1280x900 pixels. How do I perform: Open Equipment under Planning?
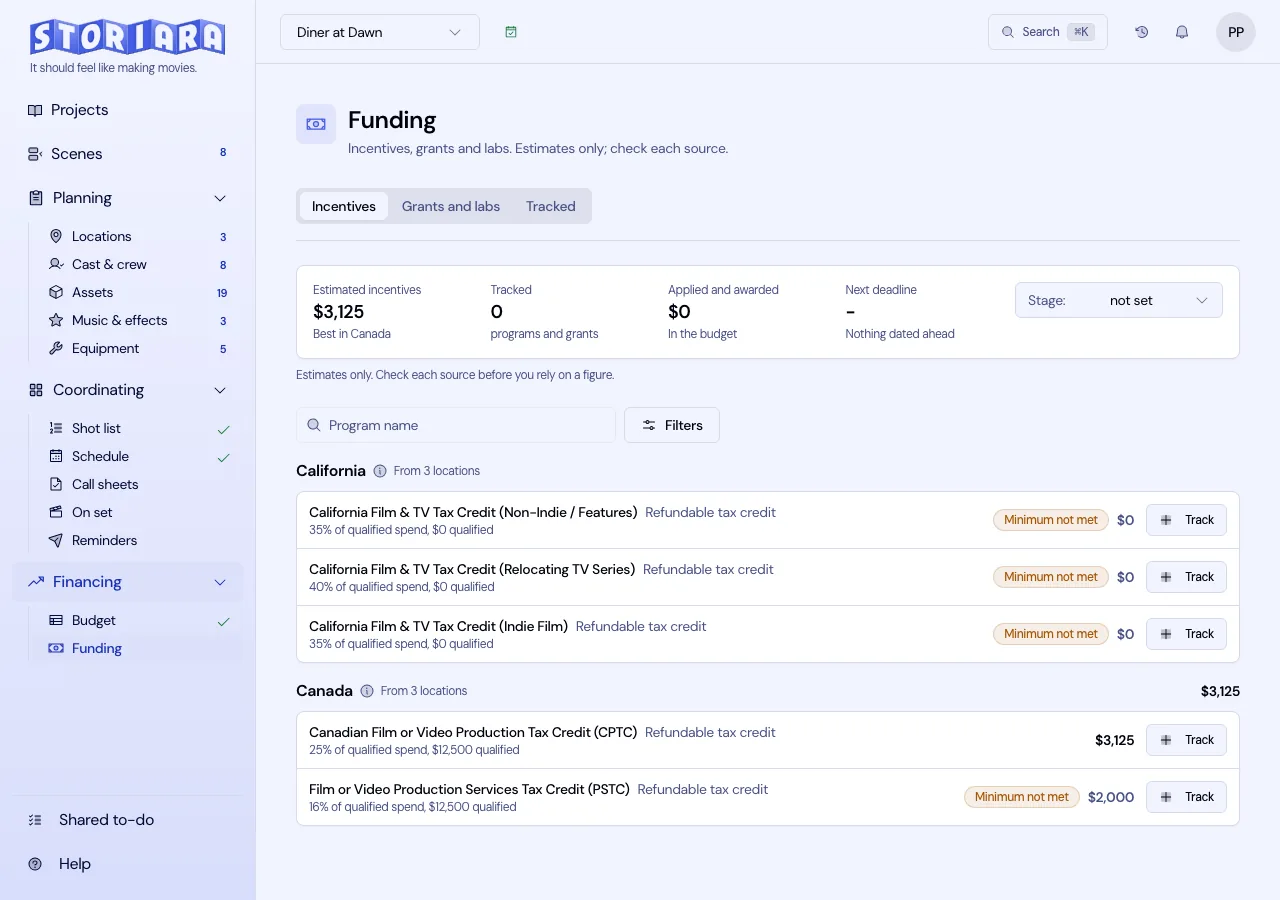point(137,348)
